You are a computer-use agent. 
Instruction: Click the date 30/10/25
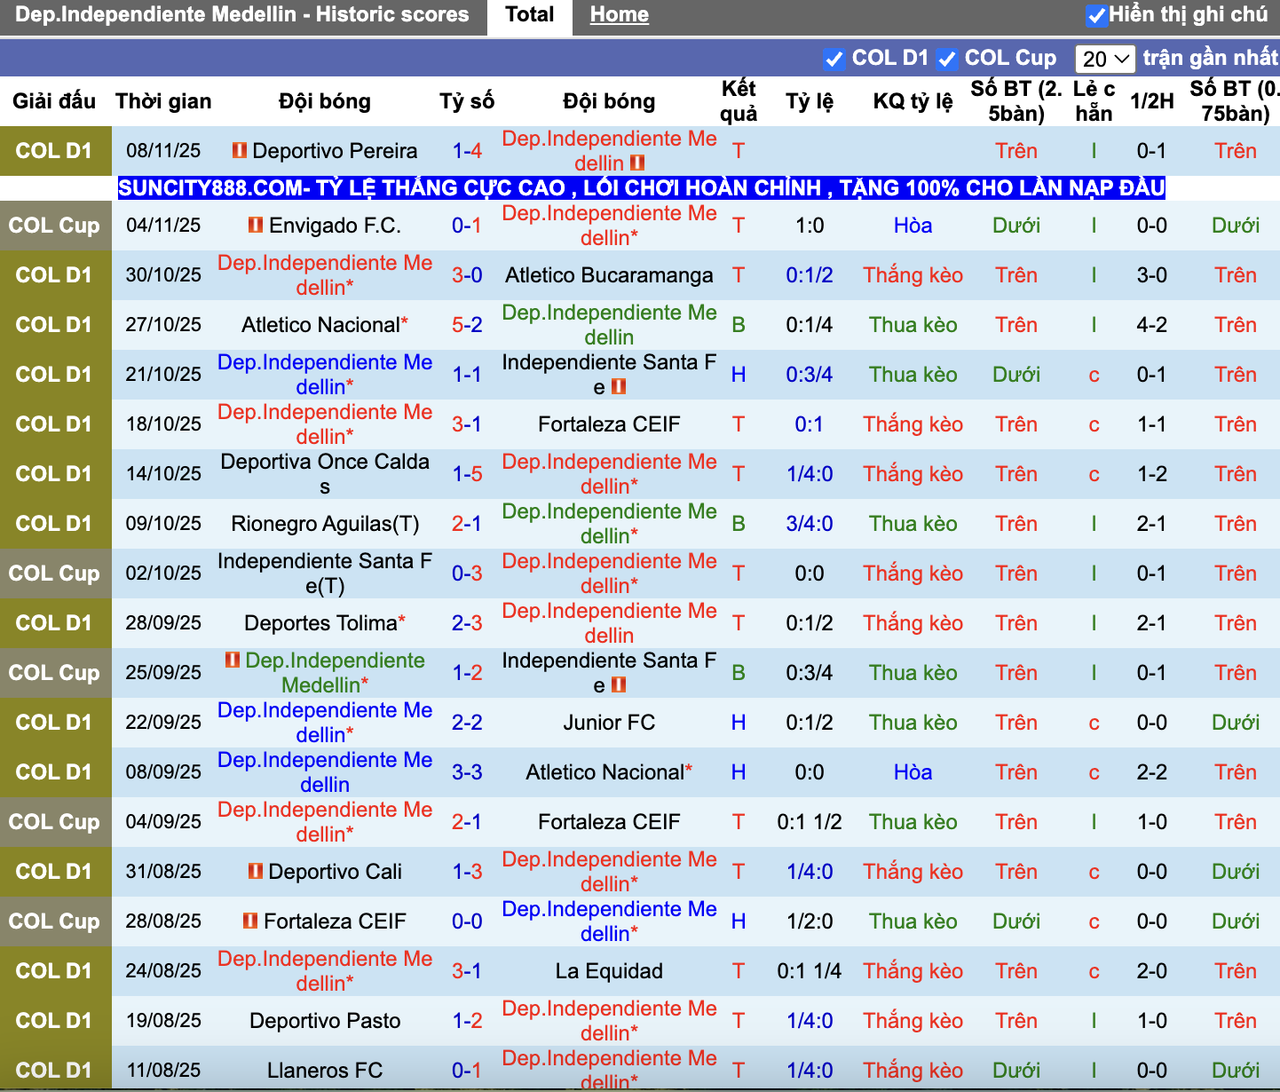[163, 275]
